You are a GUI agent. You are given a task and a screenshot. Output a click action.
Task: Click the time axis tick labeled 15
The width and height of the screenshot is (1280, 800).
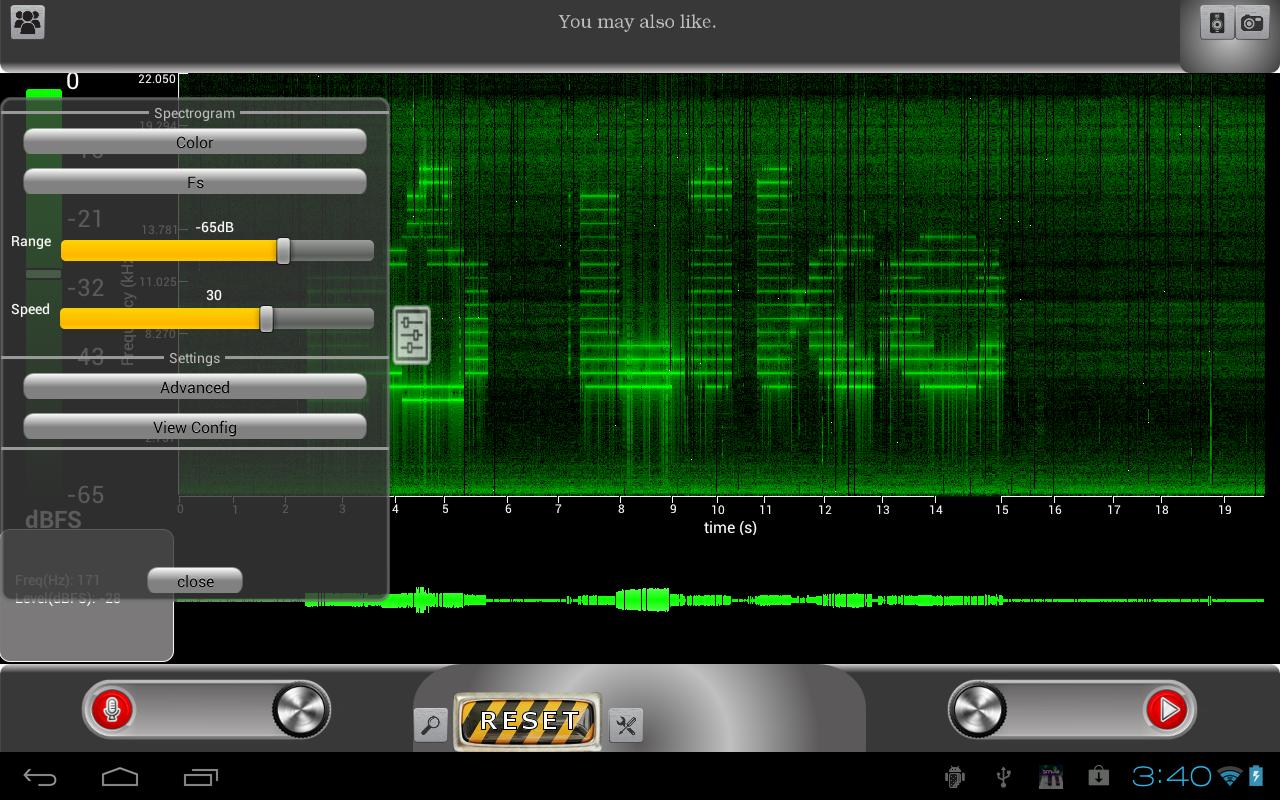tap(1002, 509)
